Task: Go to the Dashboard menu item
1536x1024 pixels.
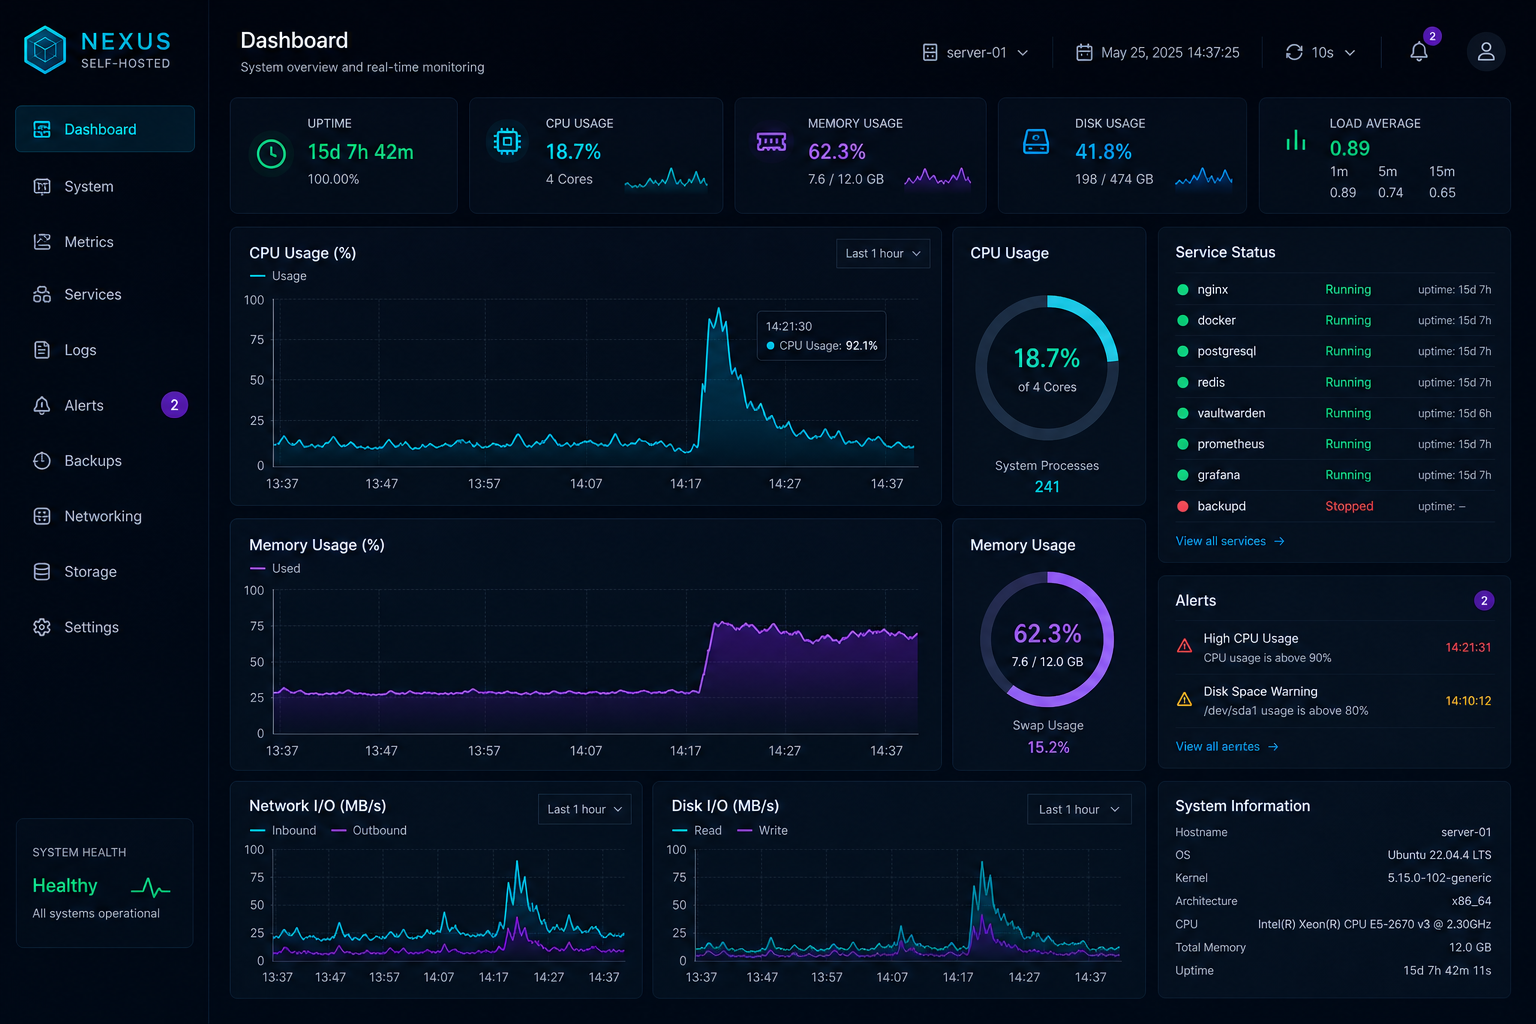Action: point(105,129)
